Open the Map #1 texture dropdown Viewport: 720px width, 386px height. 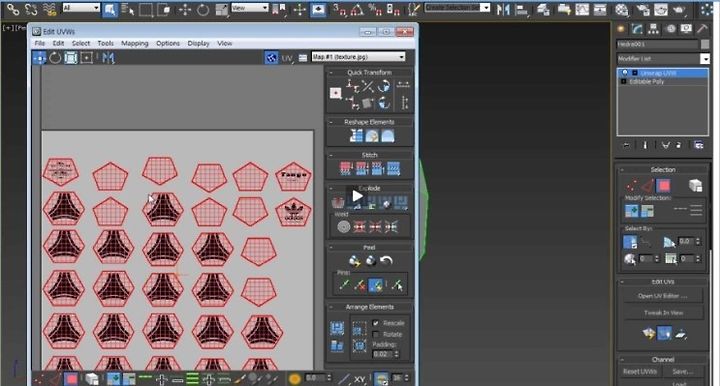(x=358, y=57)
